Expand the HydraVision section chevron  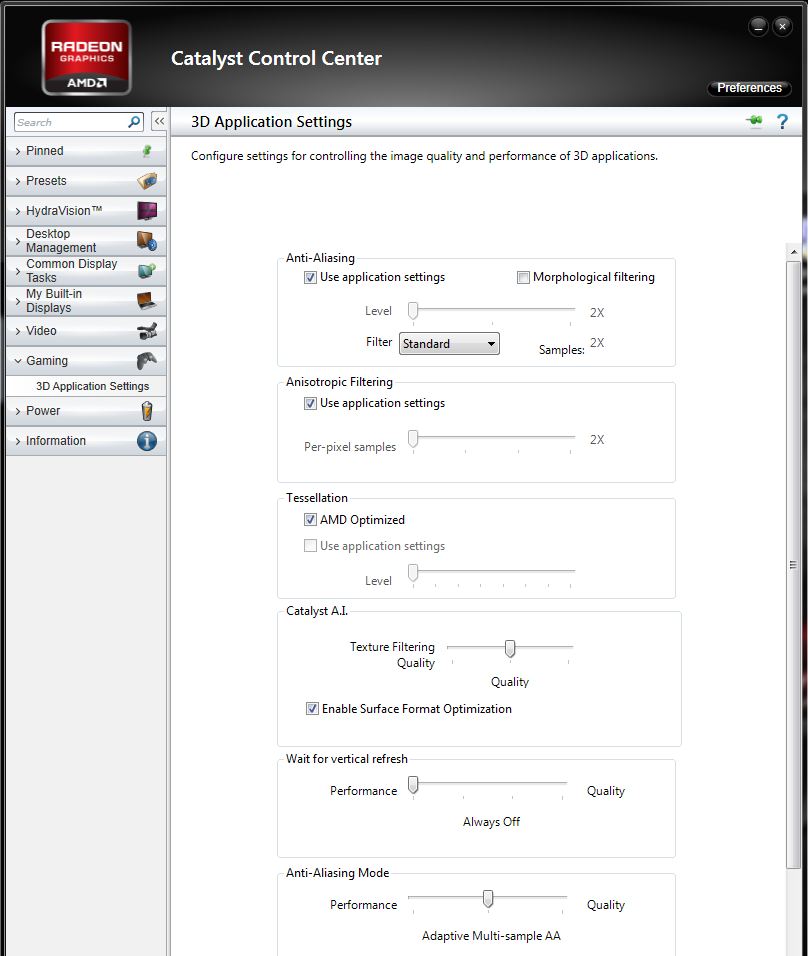(x=18, y=211)
